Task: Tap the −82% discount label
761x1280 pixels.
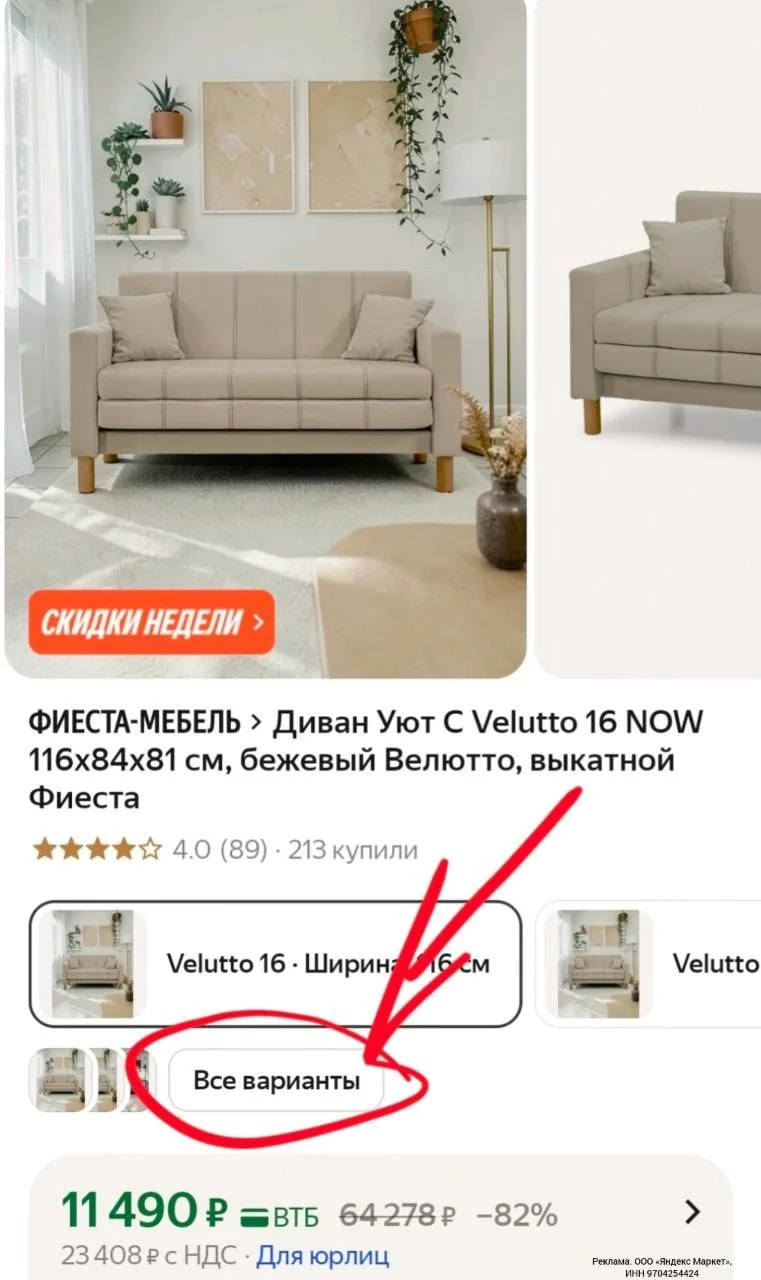Action: click(517, 1215)
